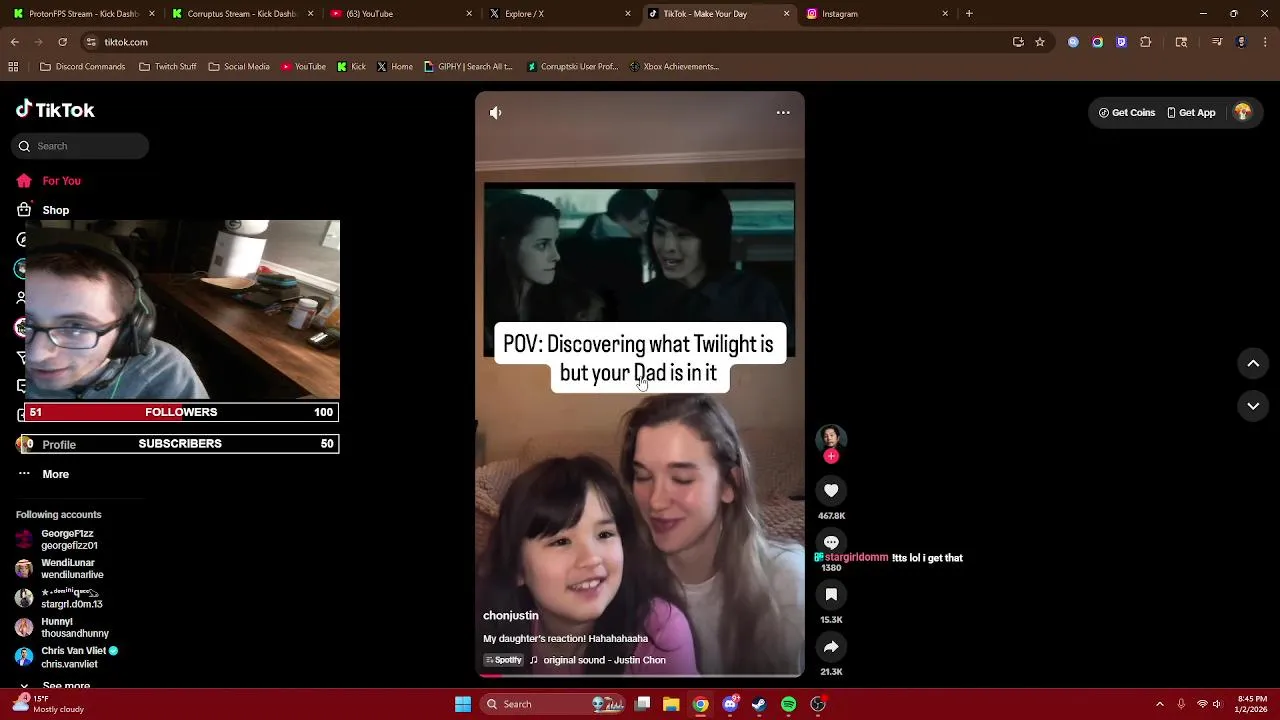
Task: Open File Explorer from taskbar
Action: (671, 704)
